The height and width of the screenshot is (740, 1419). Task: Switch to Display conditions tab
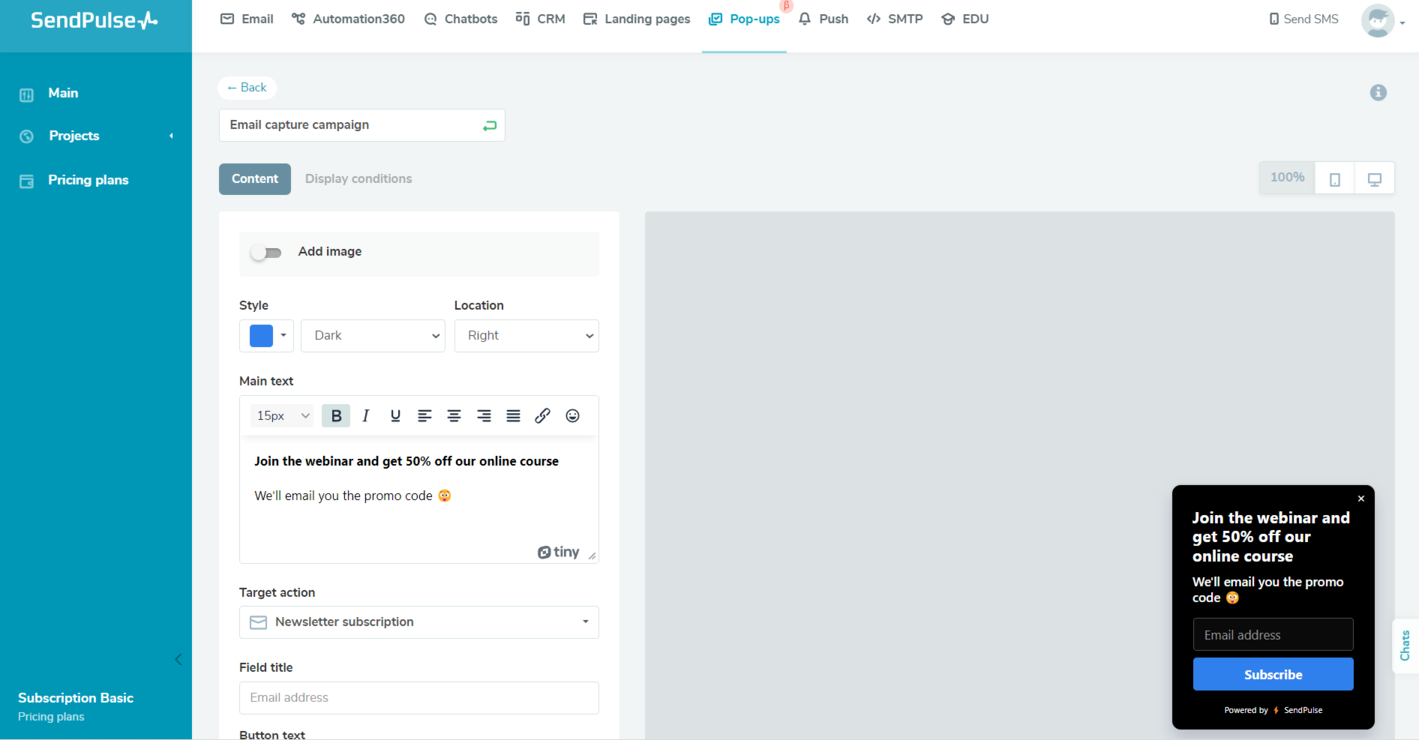[358, 179]
